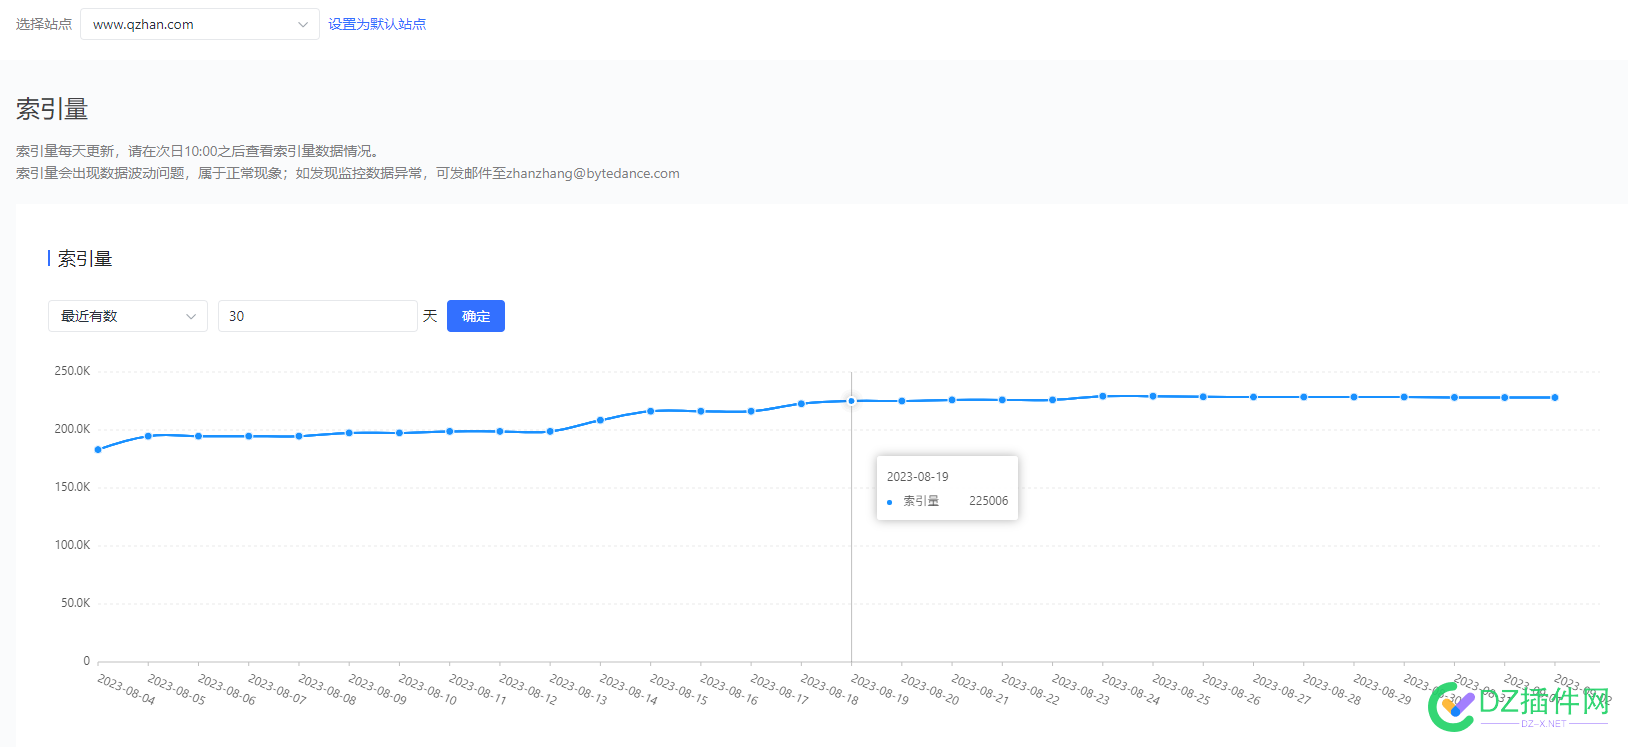Click the highlighted 2023-08-19 data point

(851, 401)
